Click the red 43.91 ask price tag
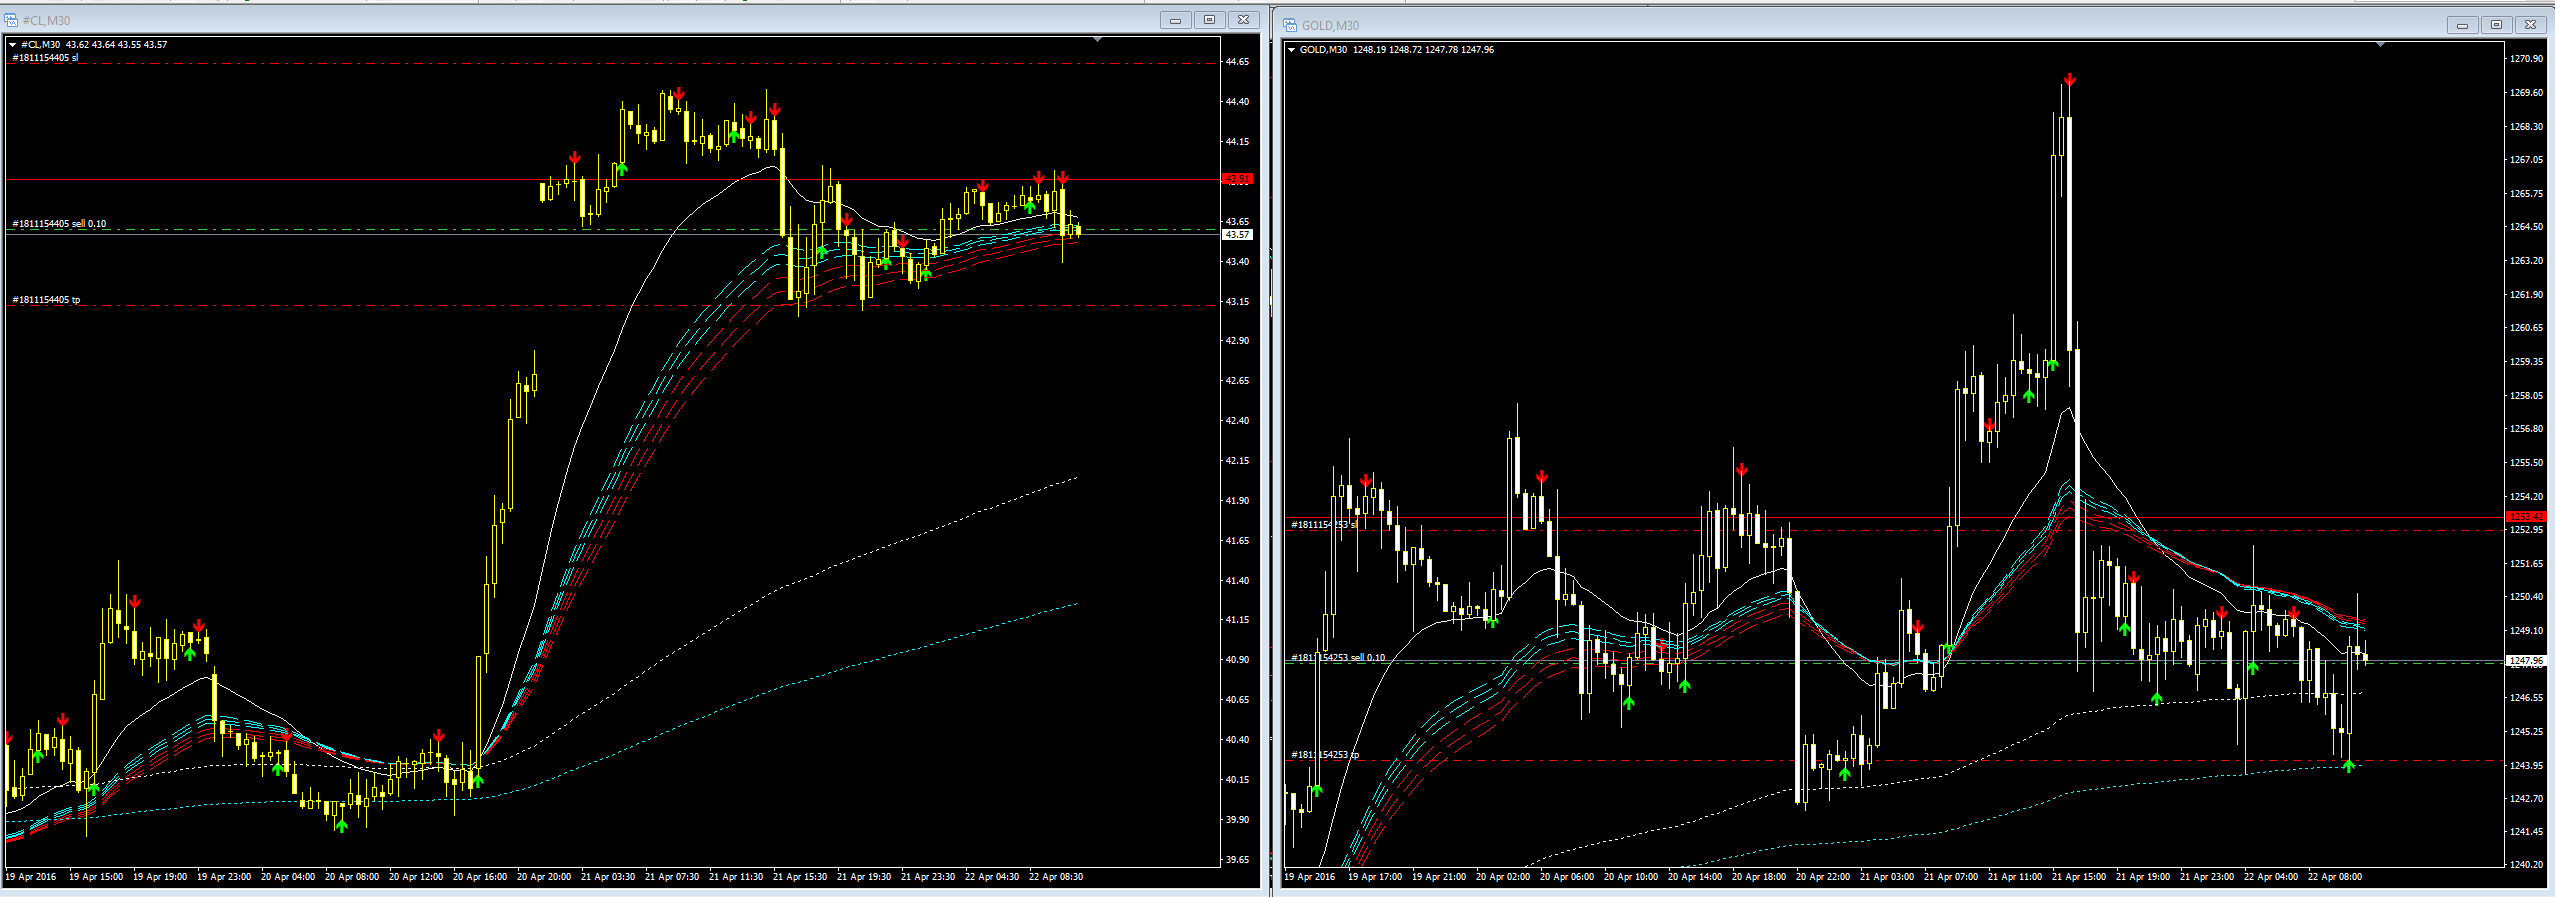2555x897 pixels. point(1238,179)
